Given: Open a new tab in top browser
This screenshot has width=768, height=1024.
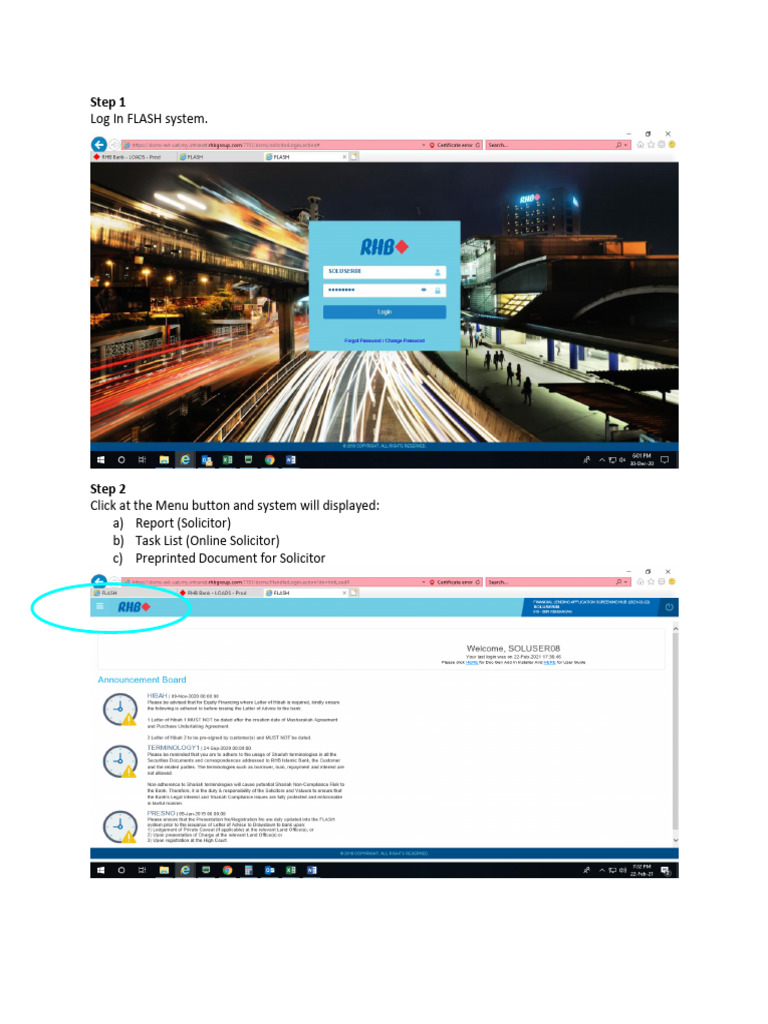Looking at the screenshot, I should pos(355,157).
